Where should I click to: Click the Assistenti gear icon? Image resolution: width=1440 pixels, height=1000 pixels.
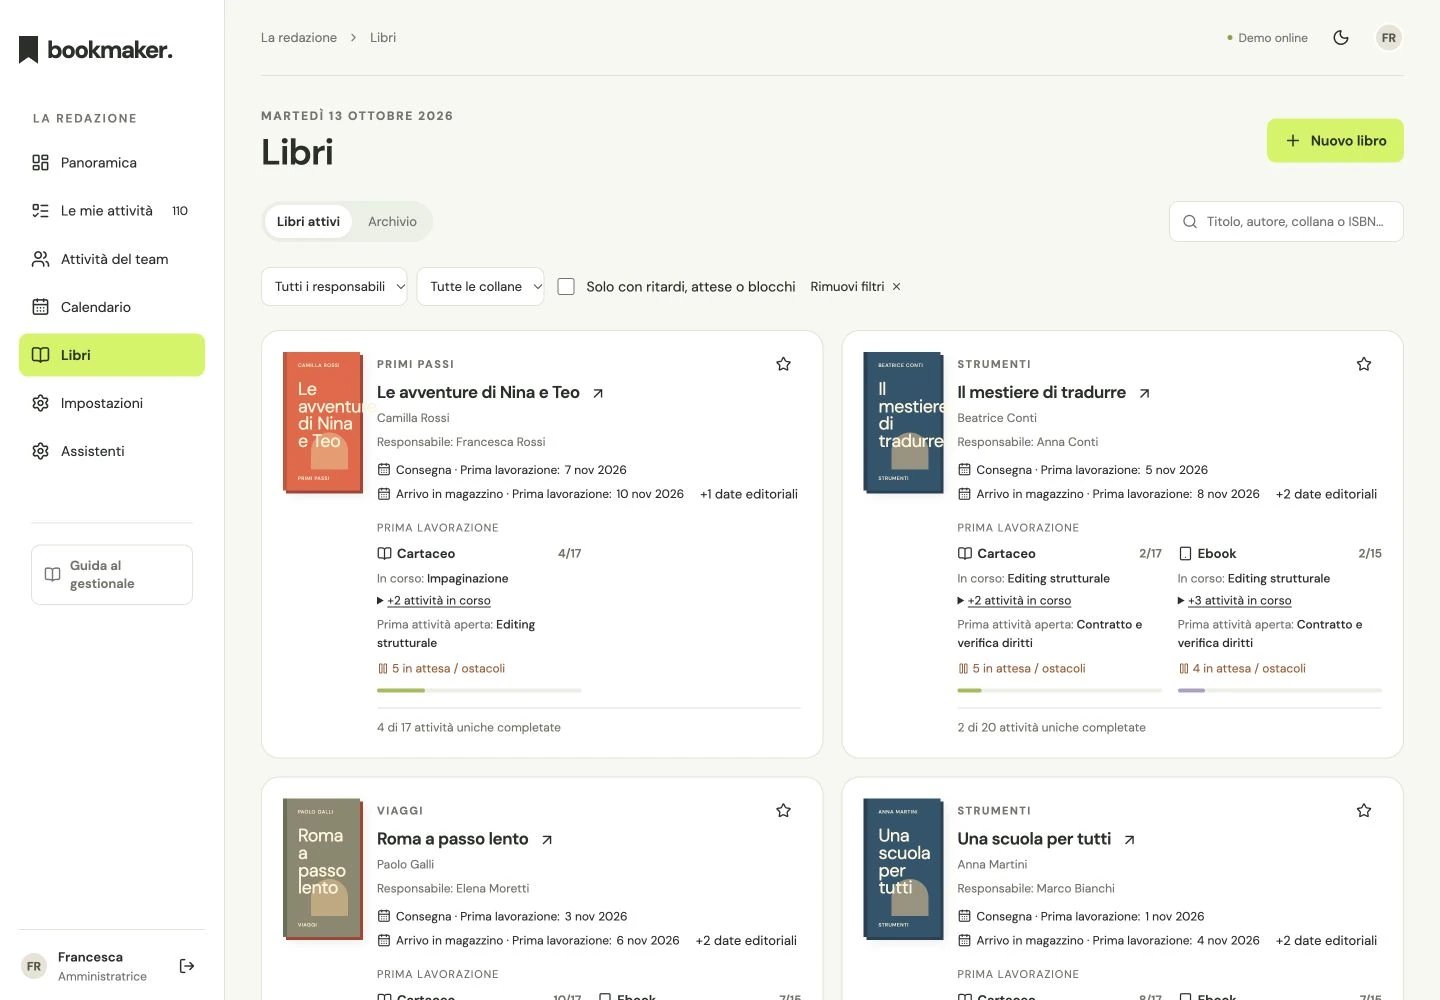[40, 451]
